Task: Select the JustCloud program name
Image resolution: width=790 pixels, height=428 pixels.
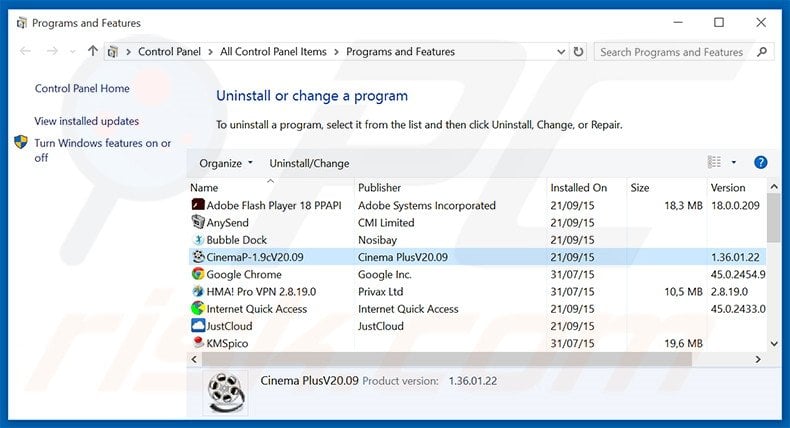Action: click(229, 326)
